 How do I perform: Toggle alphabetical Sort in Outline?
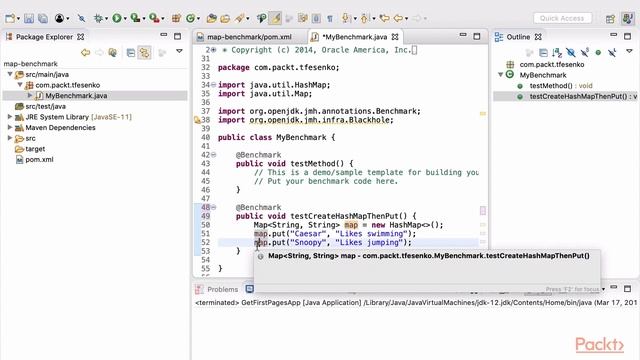tap(557, 53)
